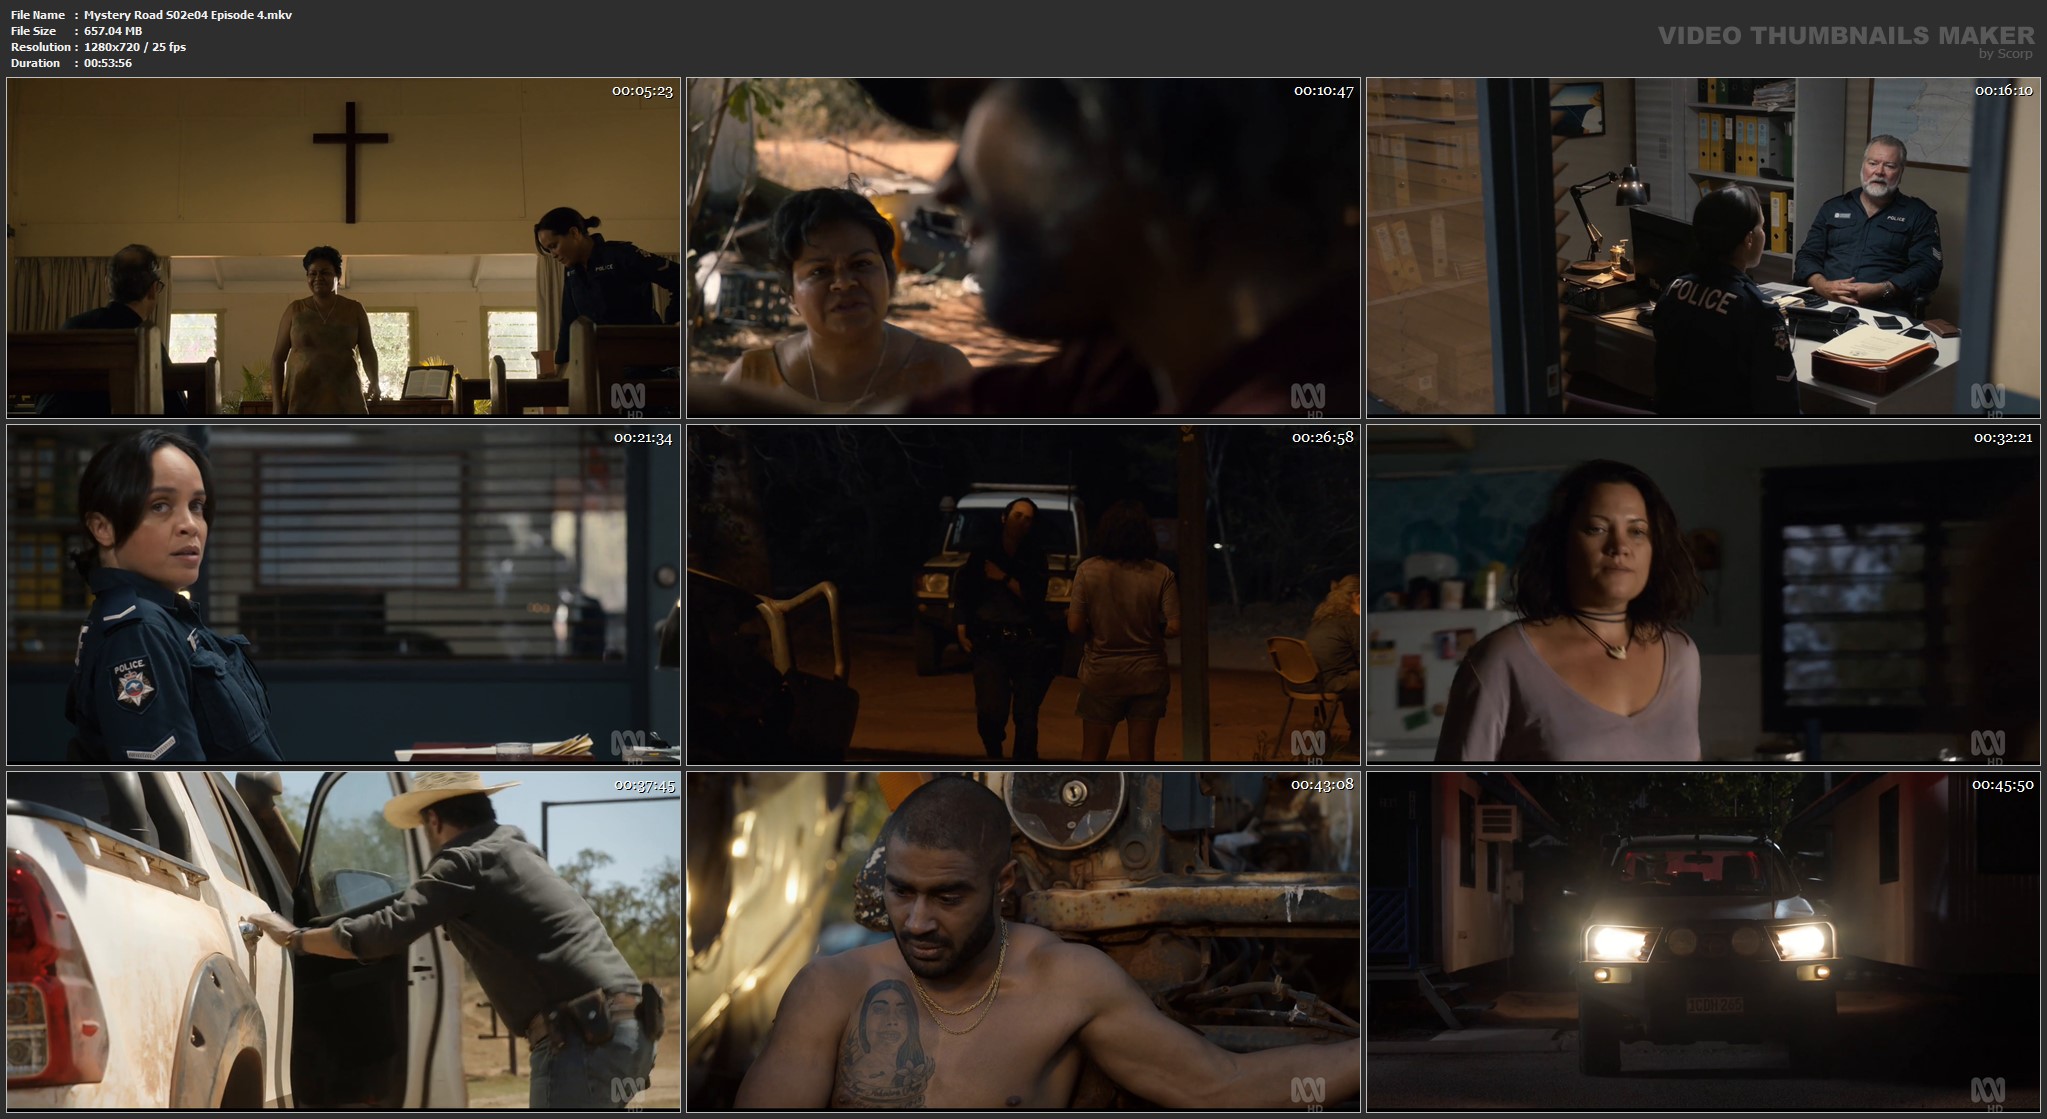Click the 00:26:58 night scene thumbnail
Viewport: 2047px width, 1119px height.
coord(1023,594)
